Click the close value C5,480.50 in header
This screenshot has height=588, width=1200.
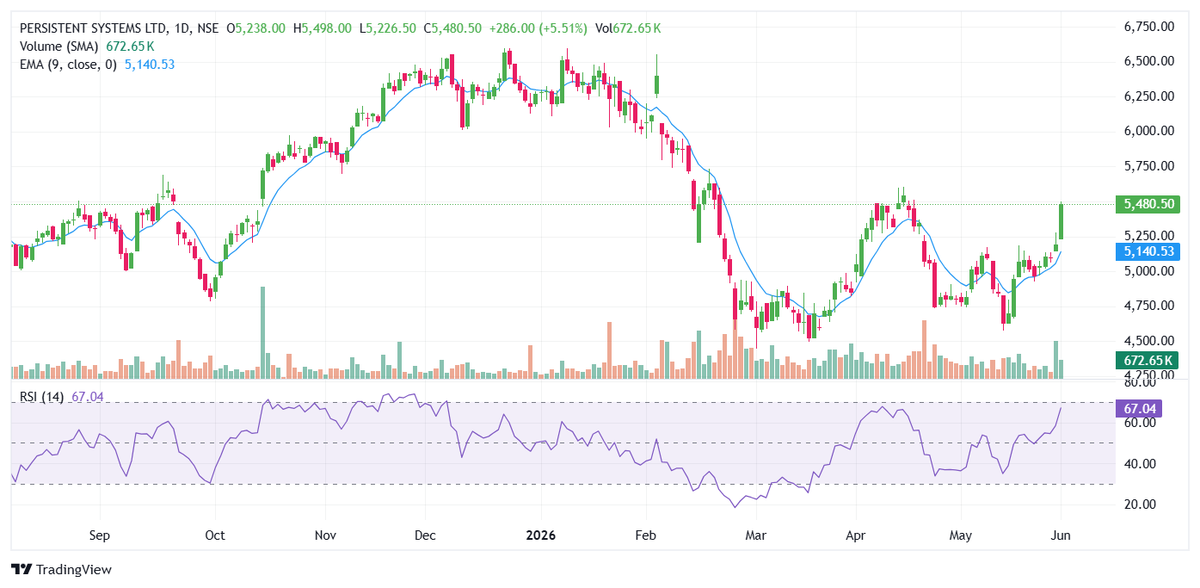coord(453,29)
